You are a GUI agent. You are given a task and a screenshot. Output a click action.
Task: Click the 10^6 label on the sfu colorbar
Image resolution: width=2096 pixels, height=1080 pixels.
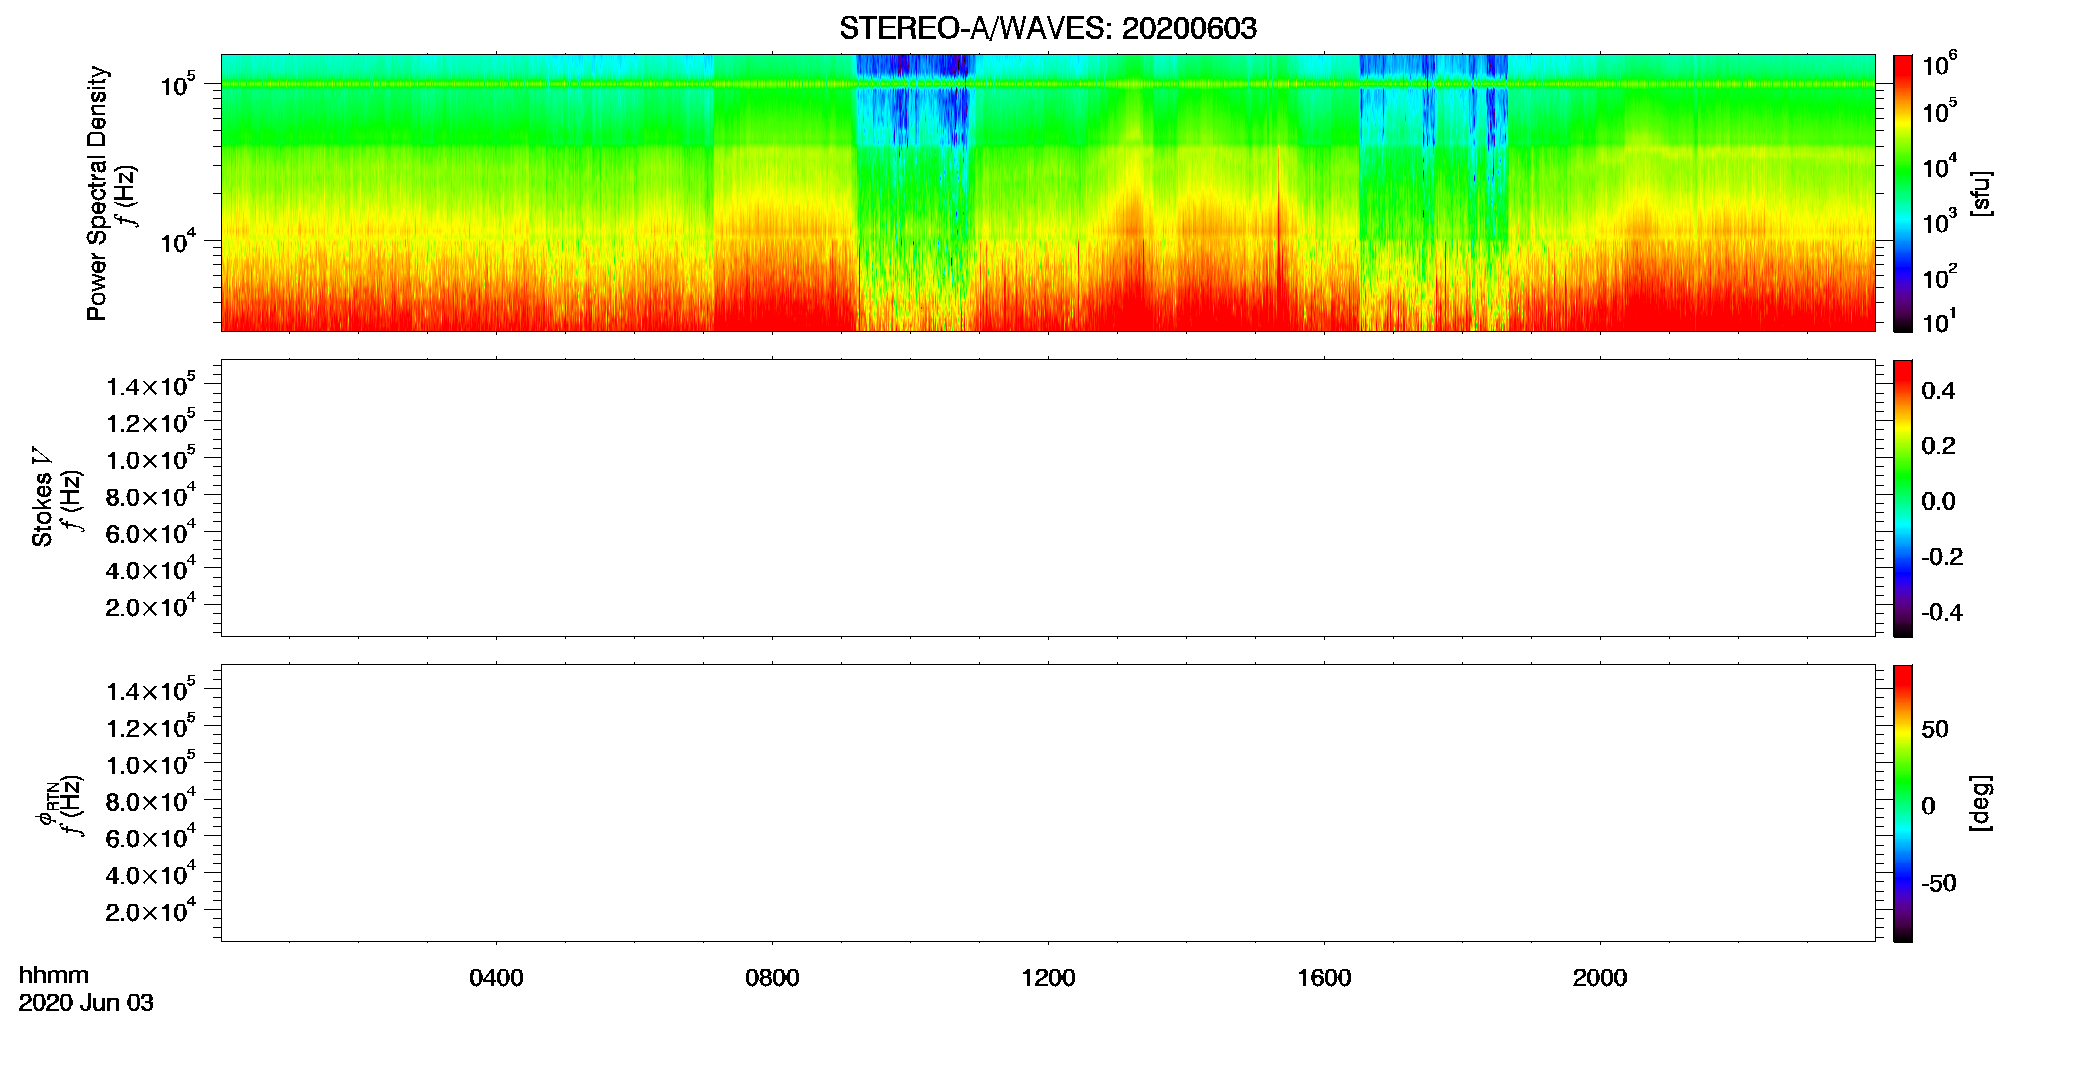[1940, 64]
